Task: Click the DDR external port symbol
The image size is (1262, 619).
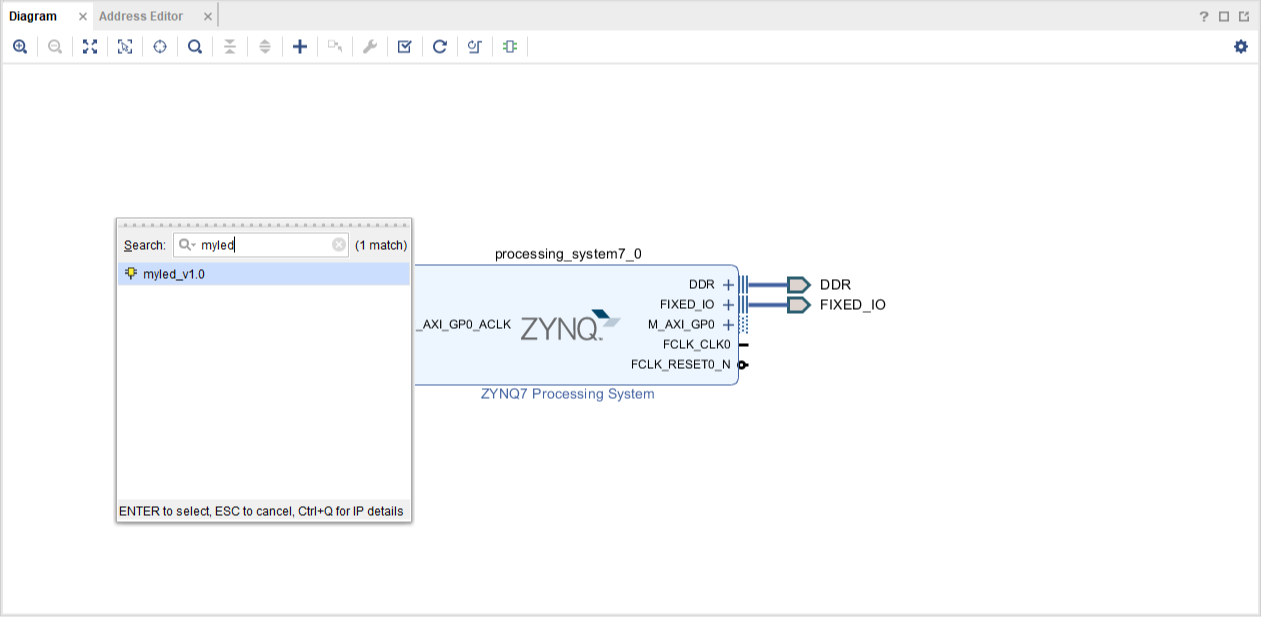Action: (798, 285)
